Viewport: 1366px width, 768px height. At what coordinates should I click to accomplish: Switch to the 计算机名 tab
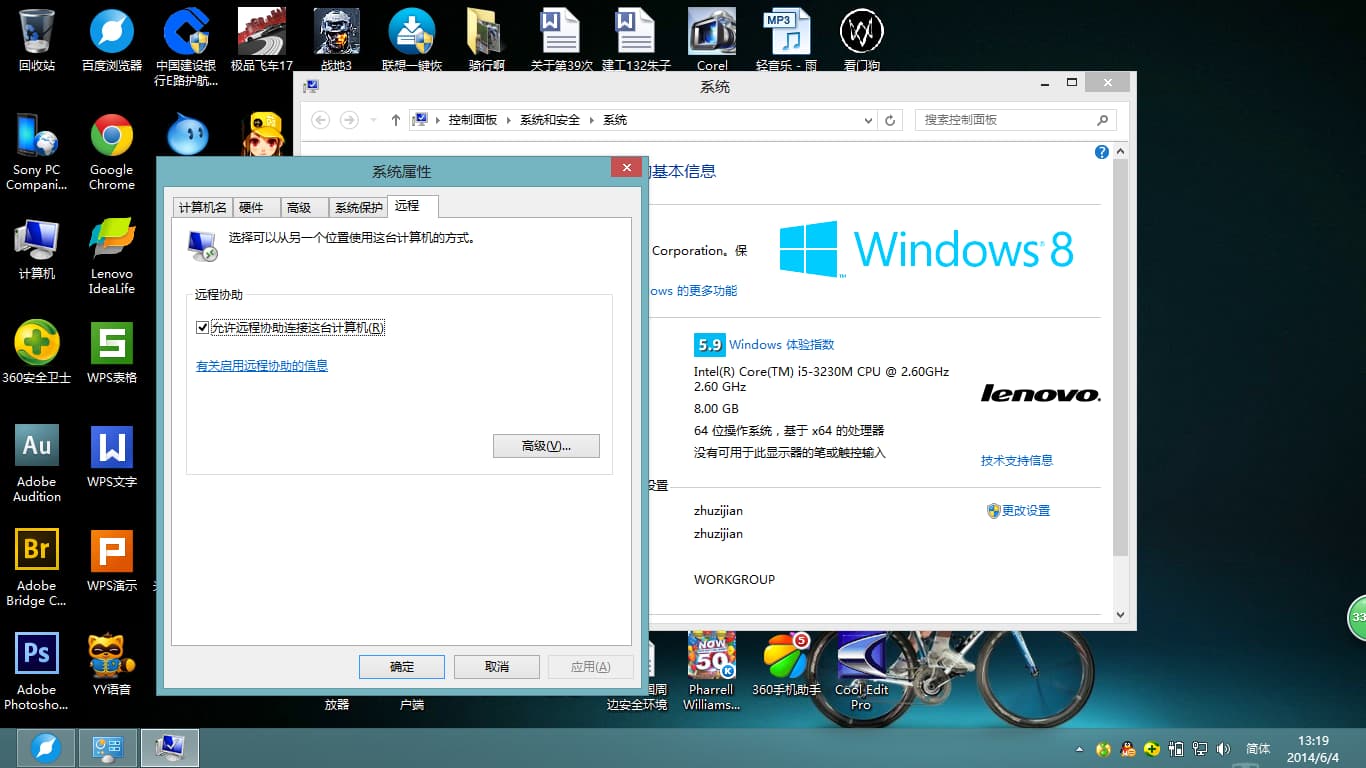pyautogui.click(x=202, y=207)
